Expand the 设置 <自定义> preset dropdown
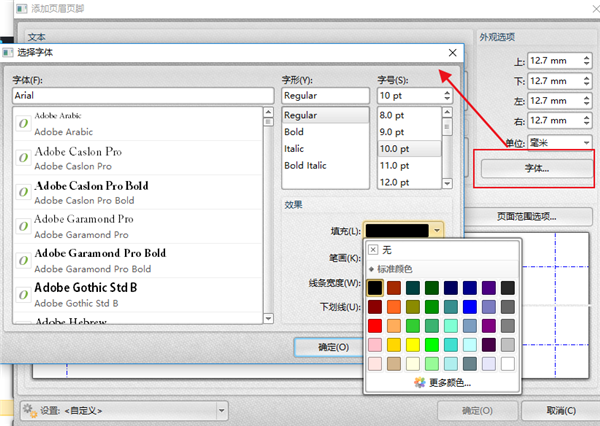Image resolution: width=600 pixels, height=426 pixels. click(x=221, y=411)
